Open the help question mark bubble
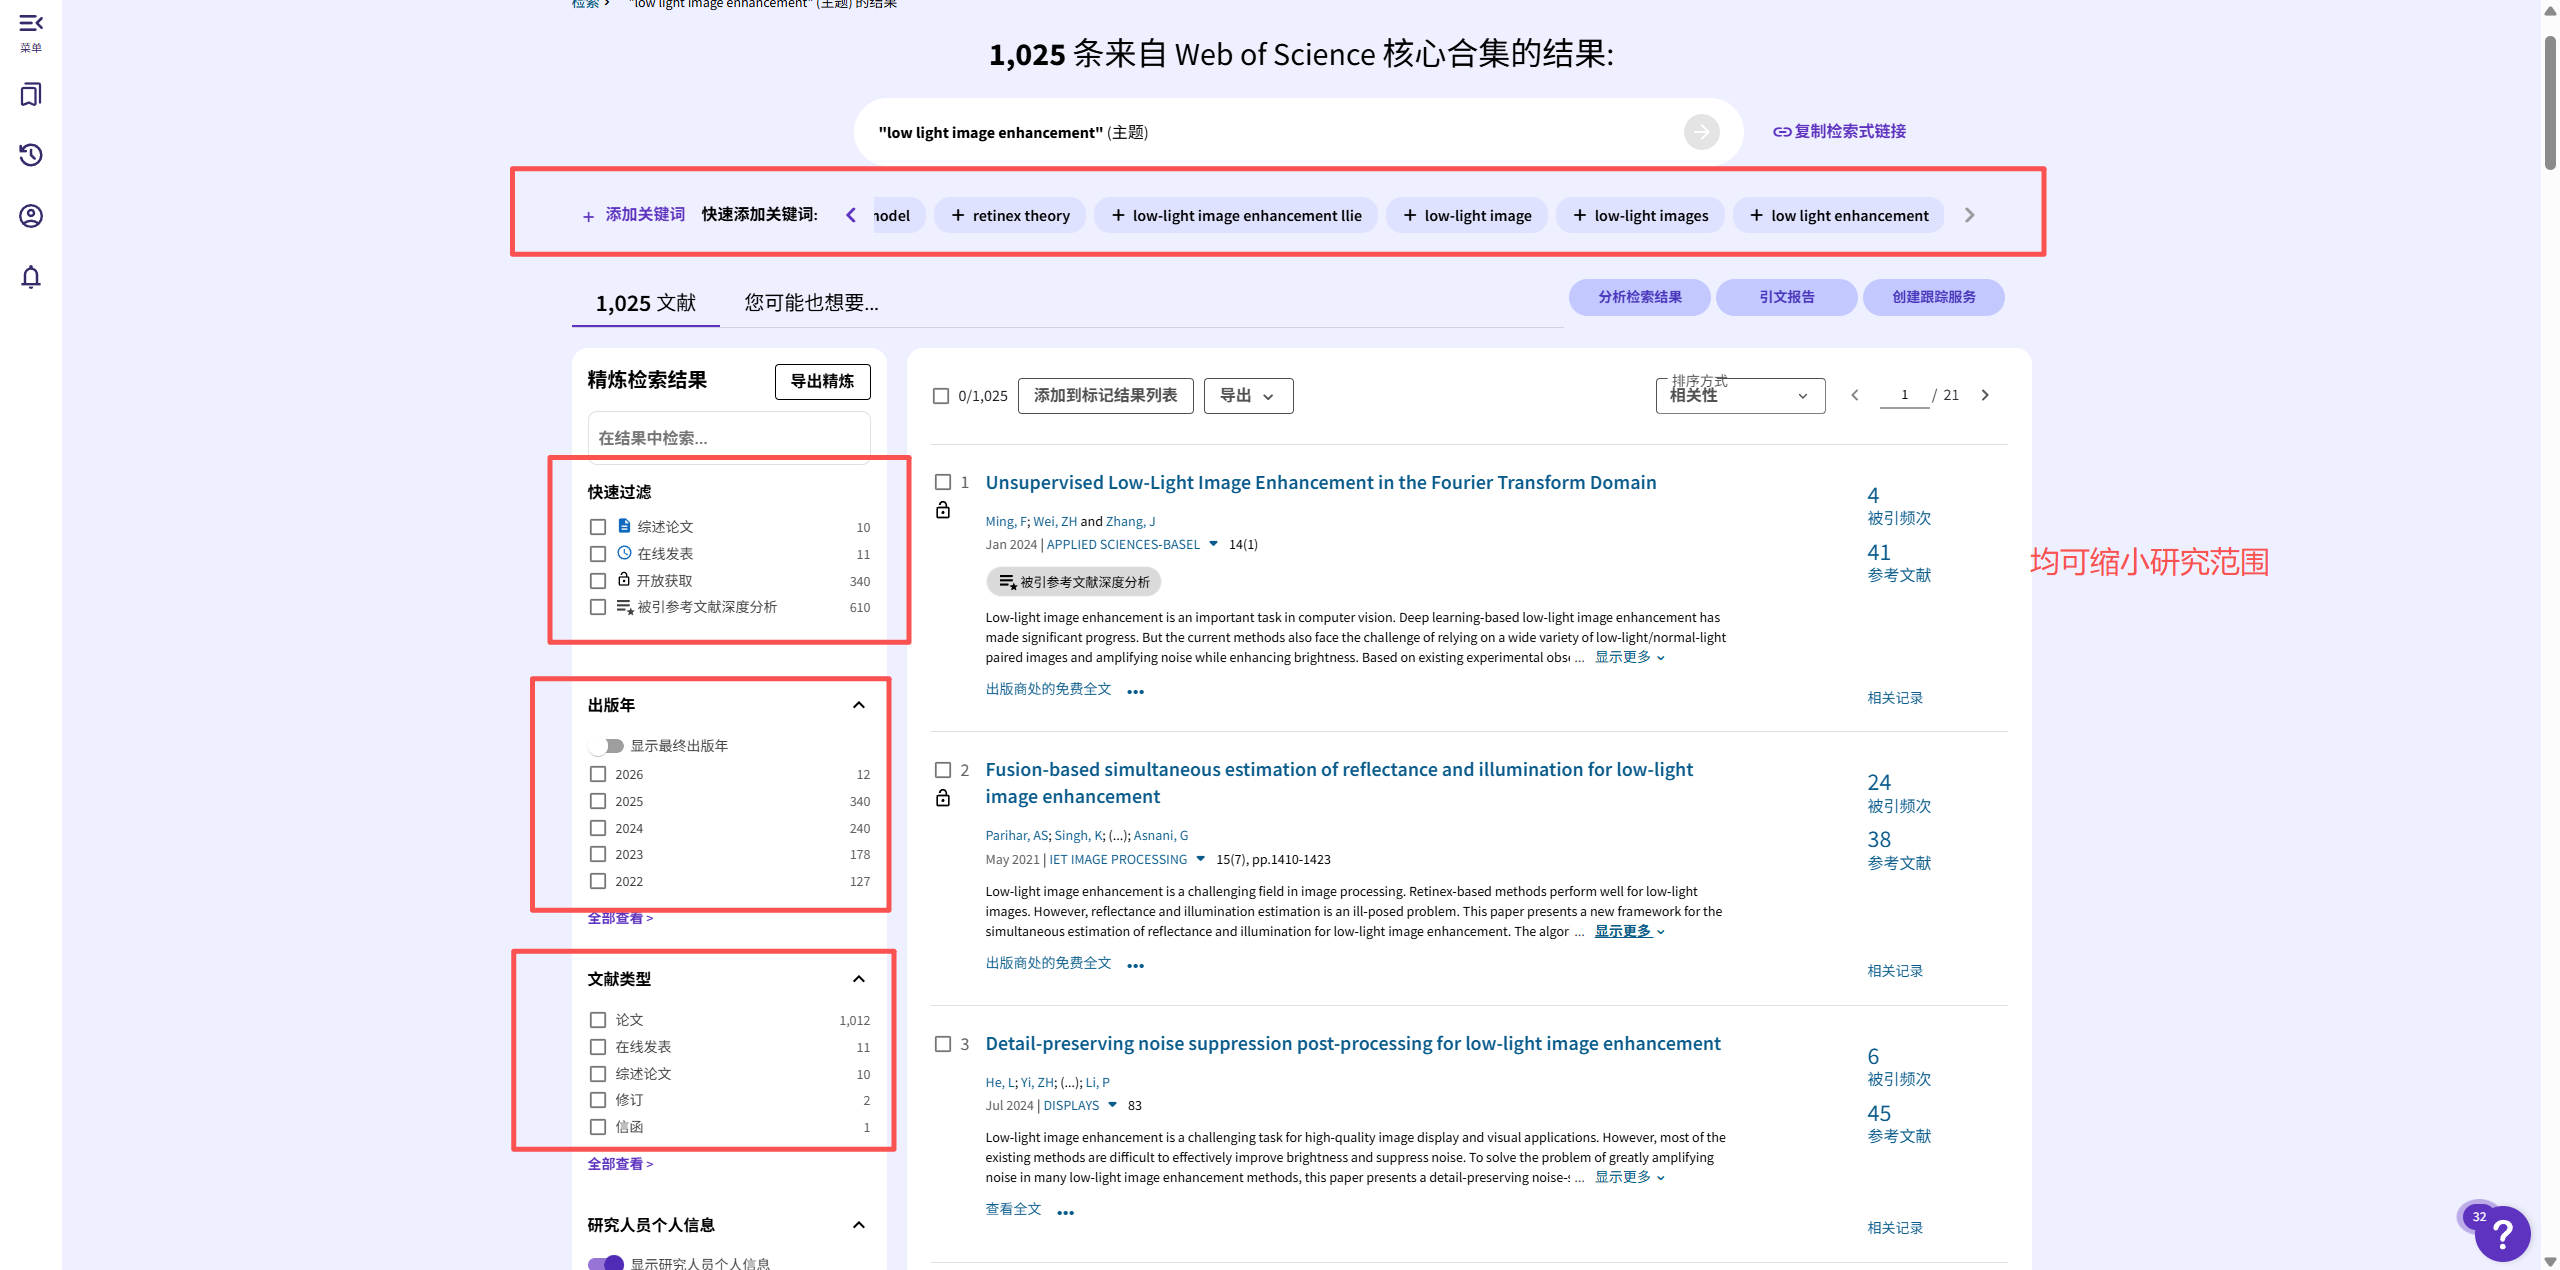Viewport: 2560px width, 1270px height. point(2502,1235)
